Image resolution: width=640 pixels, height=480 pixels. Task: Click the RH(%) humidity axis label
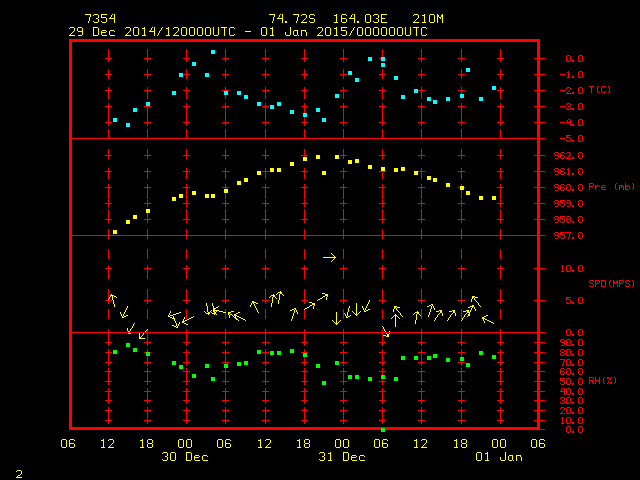[x=599, y=381]
